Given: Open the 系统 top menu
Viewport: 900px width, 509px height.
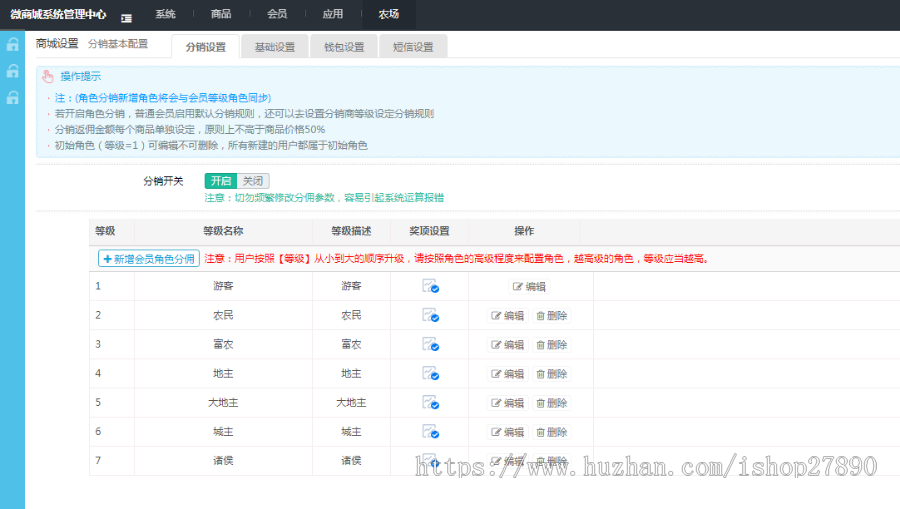Looking at the screenshot, I should 165,14.
